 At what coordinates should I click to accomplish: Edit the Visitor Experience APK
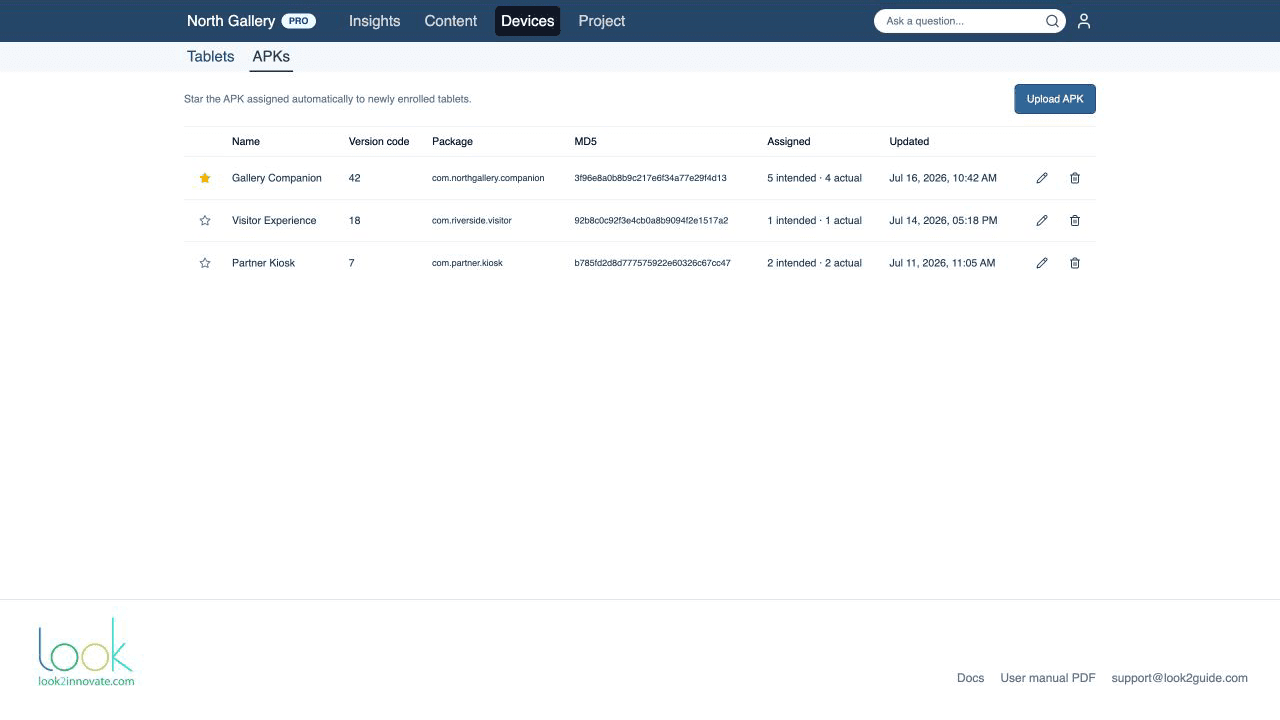(1042, 221)
